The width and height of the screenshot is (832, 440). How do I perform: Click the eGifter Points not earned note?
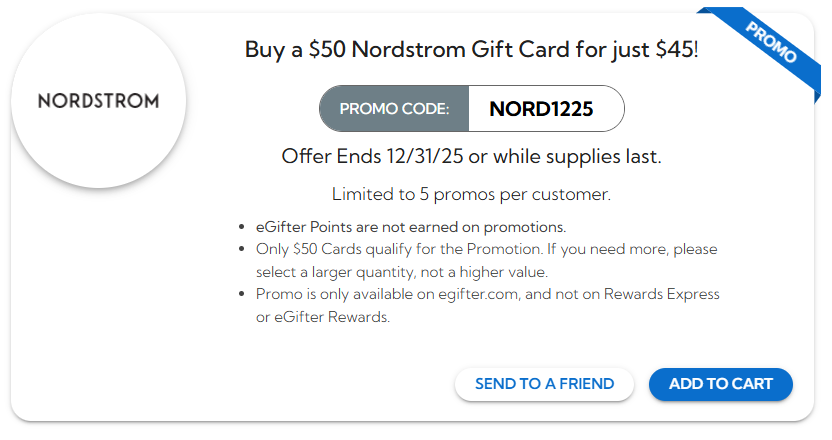tap(411, 226)
